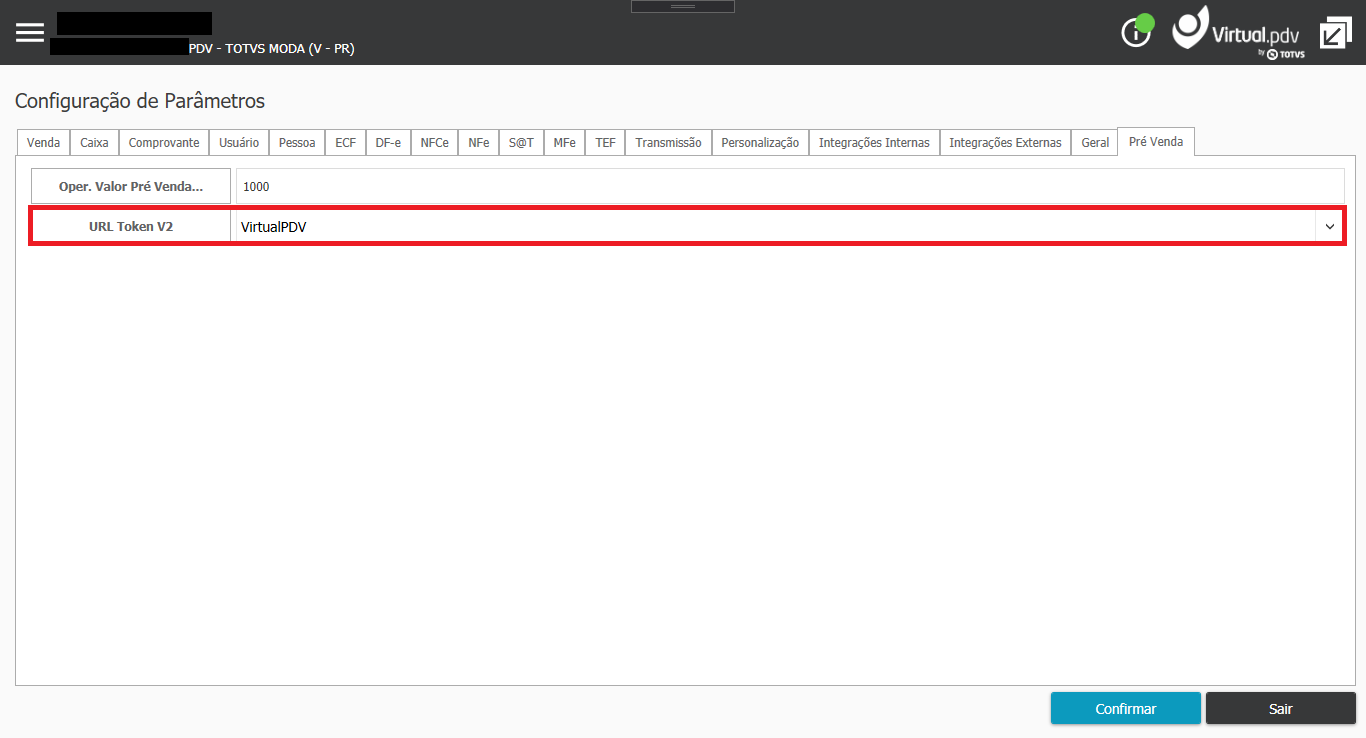The height and width of the screenshot is (738, 1366).
Task: Click the top center drag handle
Action: click(x=683, y=6)
